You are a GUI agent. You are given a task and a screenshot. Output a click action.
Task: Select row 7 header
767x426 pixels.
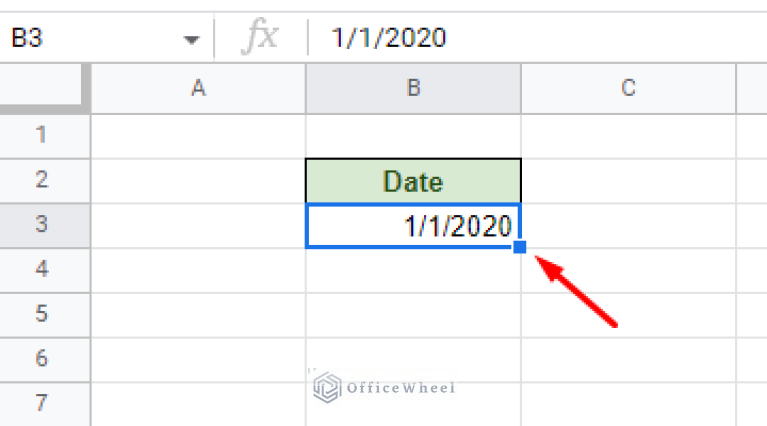(x=42, y=404)
